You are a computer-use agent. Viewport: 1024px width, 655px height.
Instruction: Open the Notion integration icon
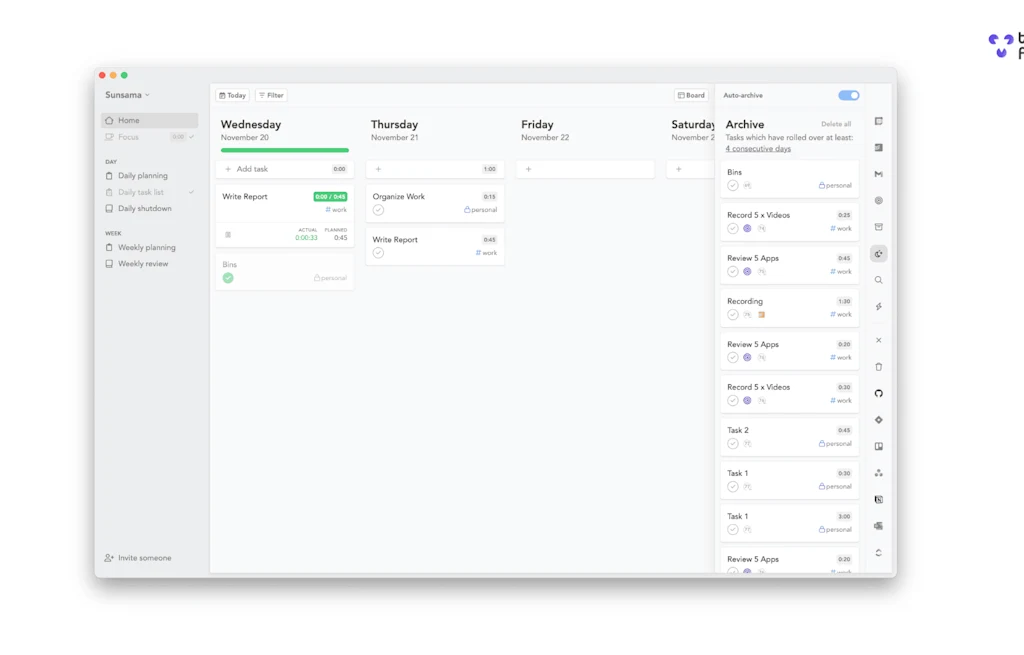[878, 500]
